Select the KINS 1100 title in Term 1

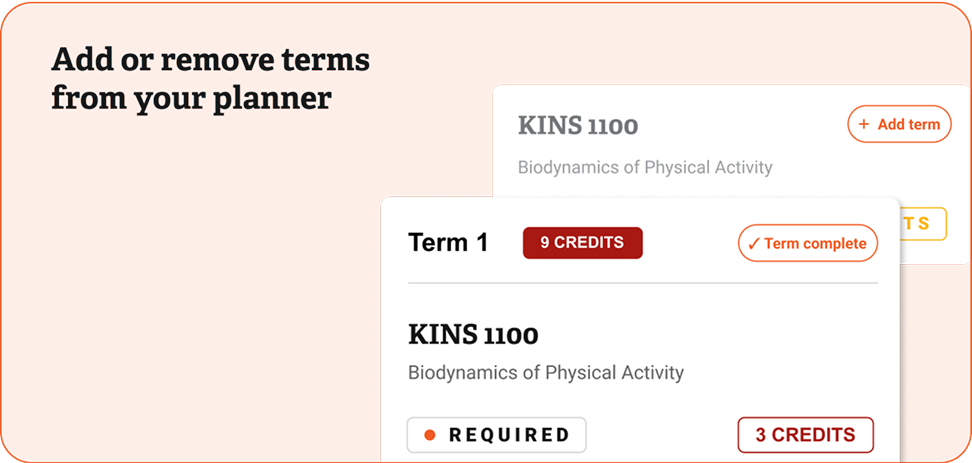(473, 335)
